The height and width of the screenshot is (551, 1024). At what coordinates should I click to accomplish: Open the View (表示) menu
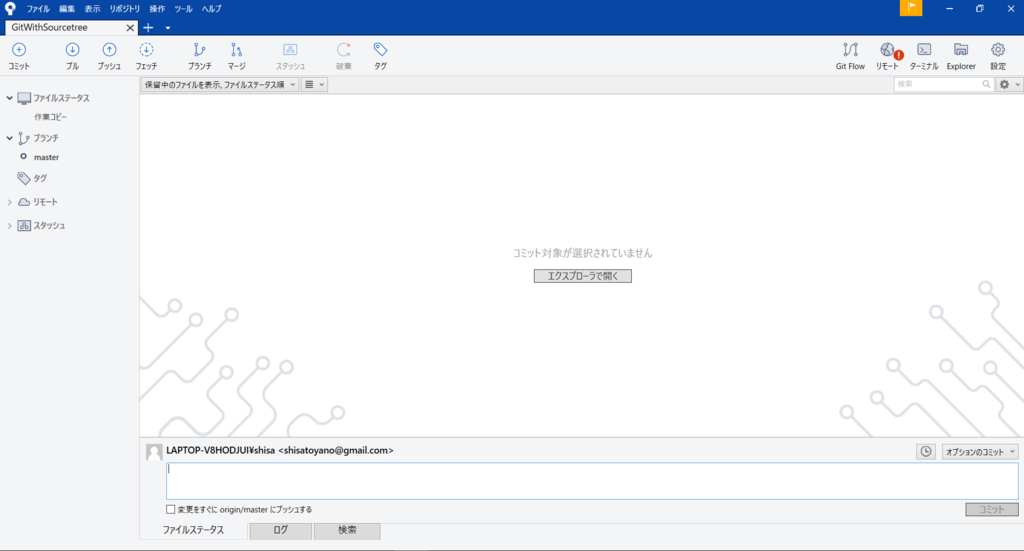click(x=92, y=8)
